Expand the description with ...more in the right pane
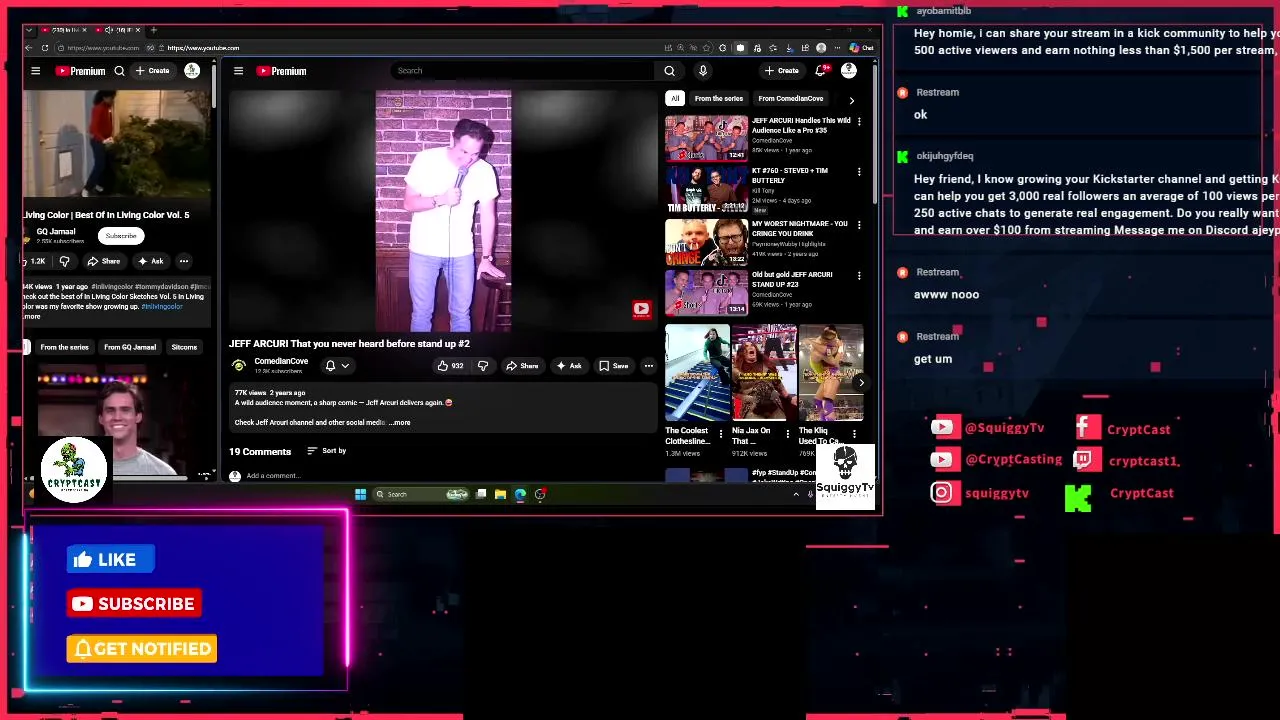Screen dimensions: 1280x720 (399, 423)
